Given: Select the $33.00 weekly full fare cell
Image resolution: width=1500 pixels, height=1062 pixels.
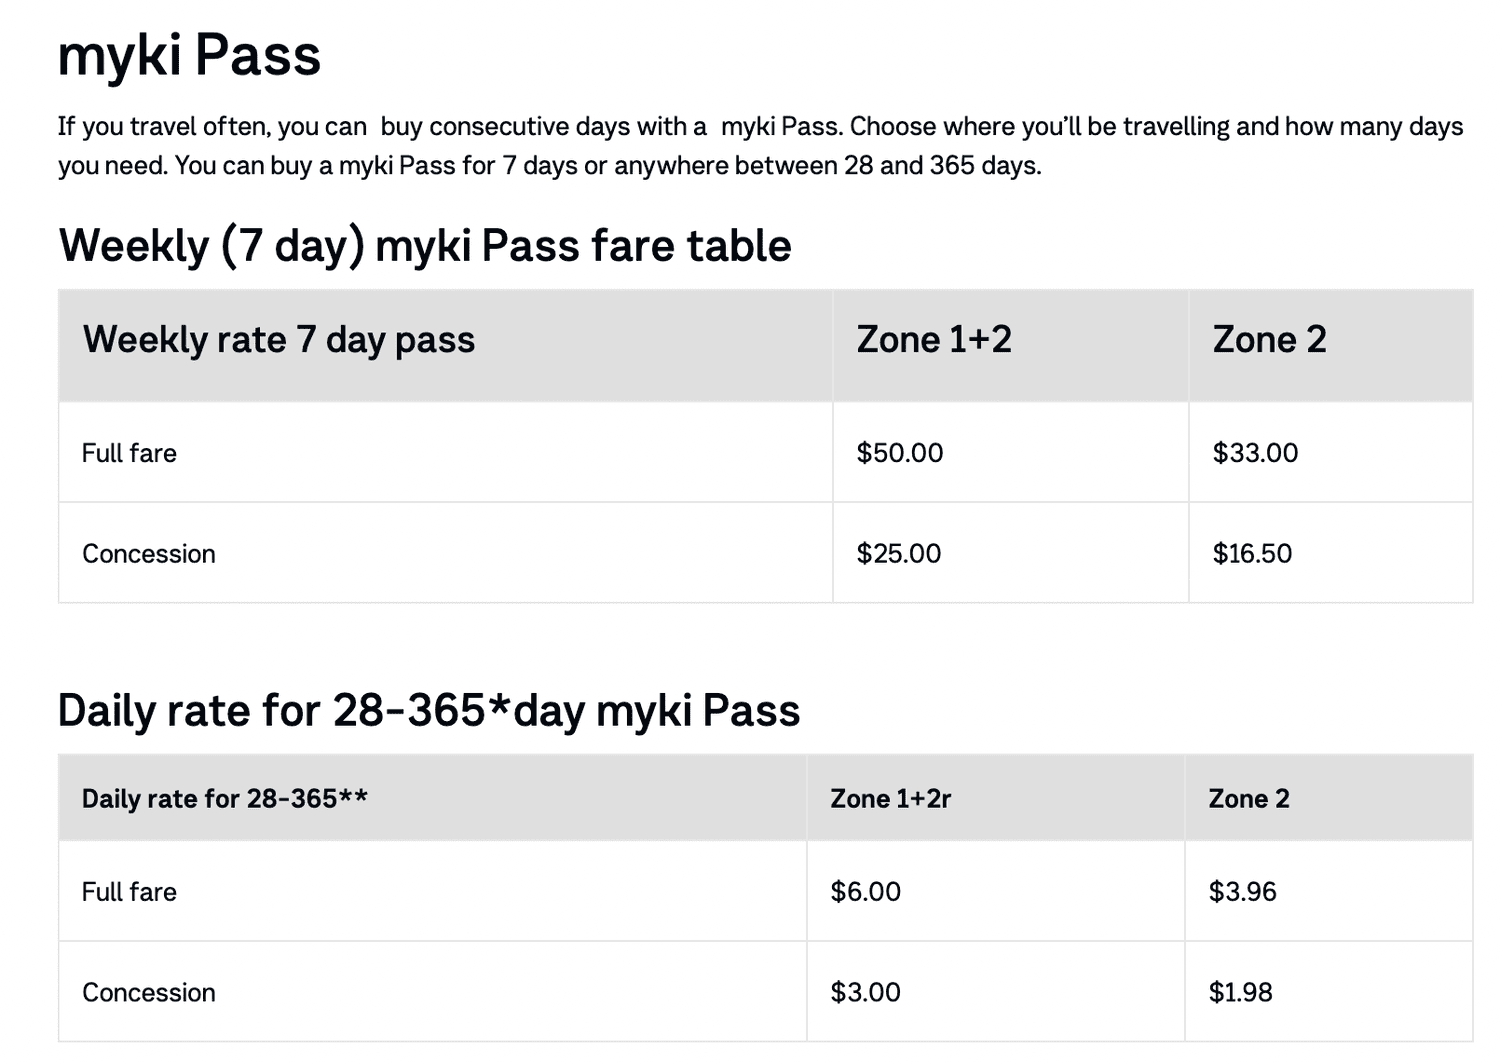Looking at the screenshot, I should [x=1255, y=453].
